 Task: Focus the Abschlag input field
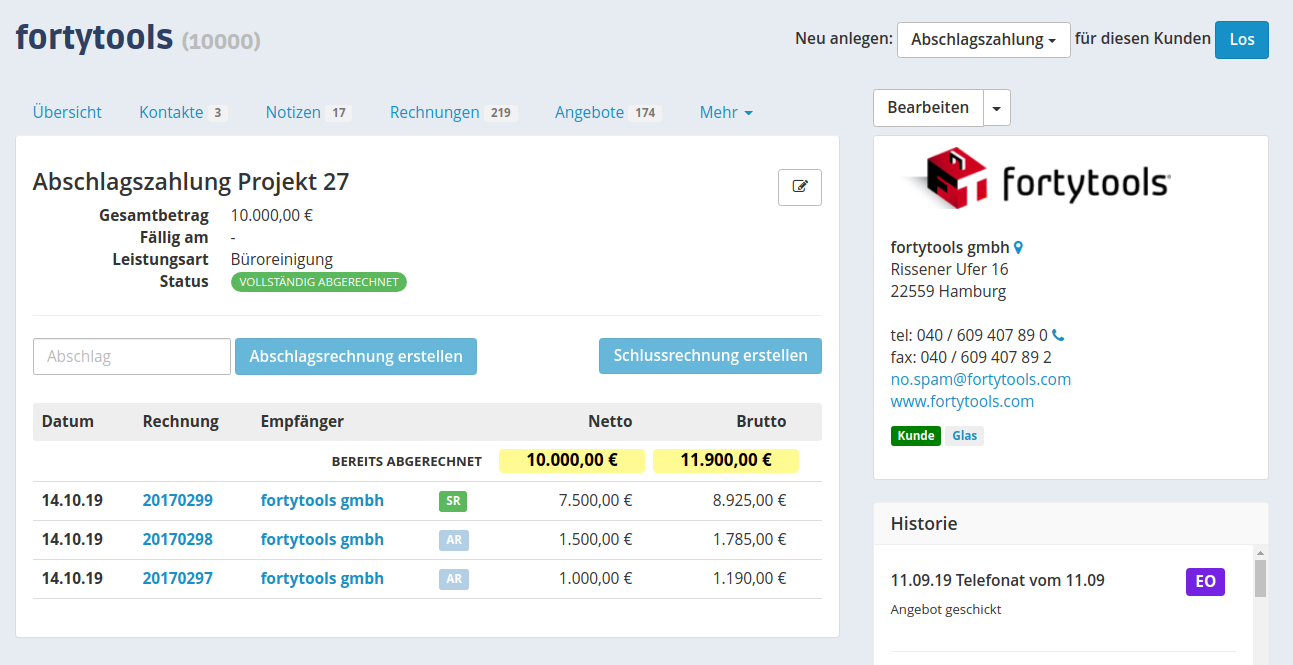coord(132,357)
